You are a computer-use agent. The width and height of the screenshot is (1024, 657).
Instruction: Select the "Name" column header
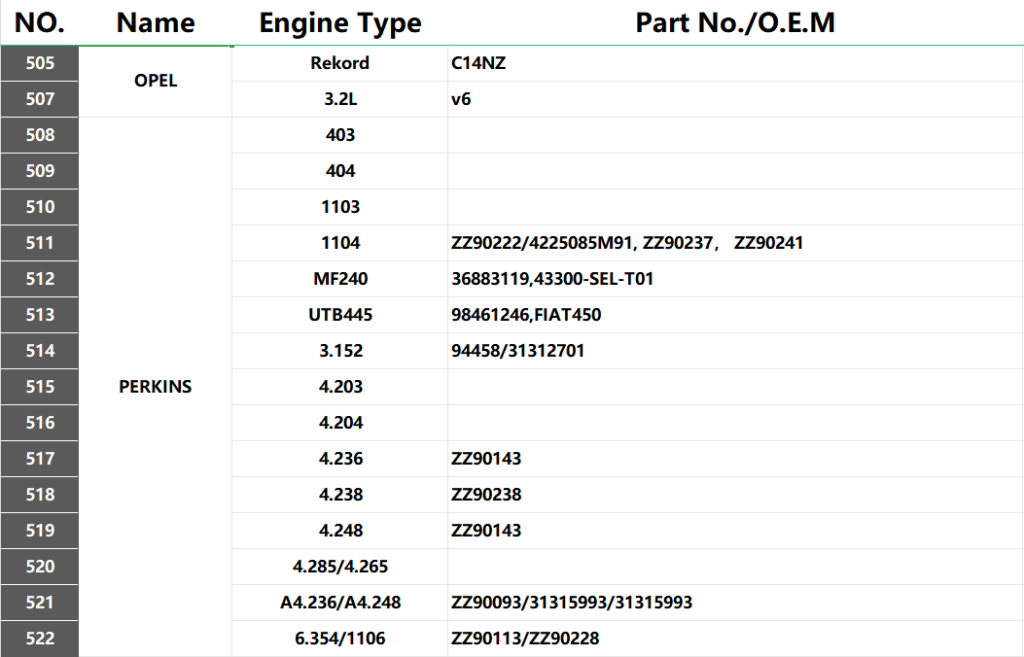155,23
